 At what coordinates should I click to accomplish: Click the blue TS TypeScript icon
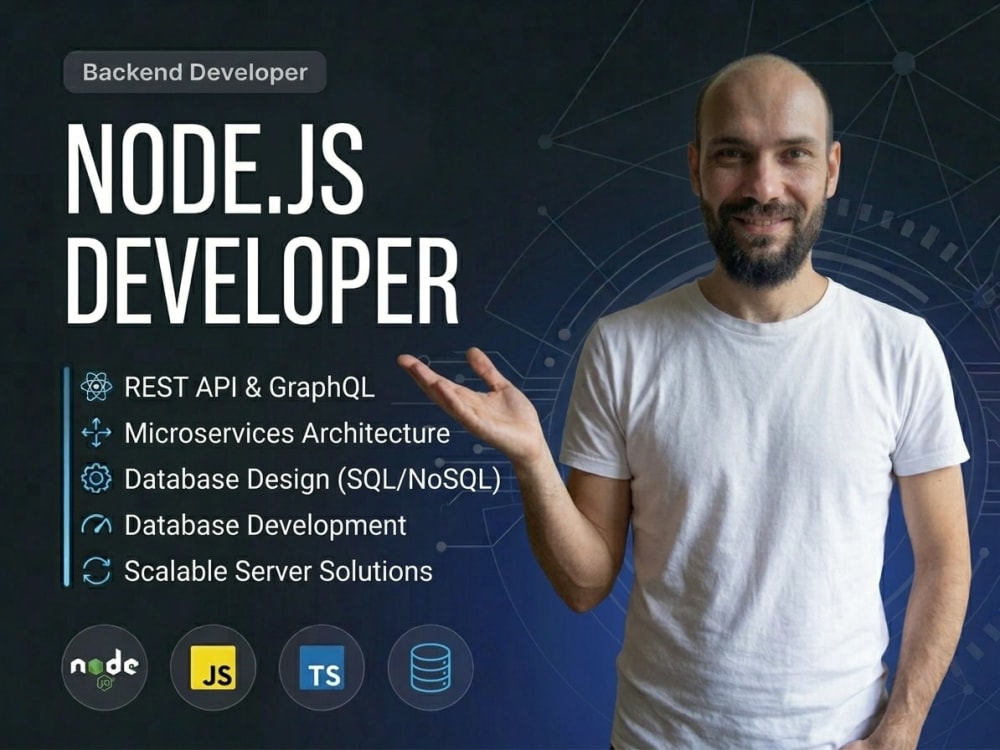pyautogui.click(x=322, y=667)
